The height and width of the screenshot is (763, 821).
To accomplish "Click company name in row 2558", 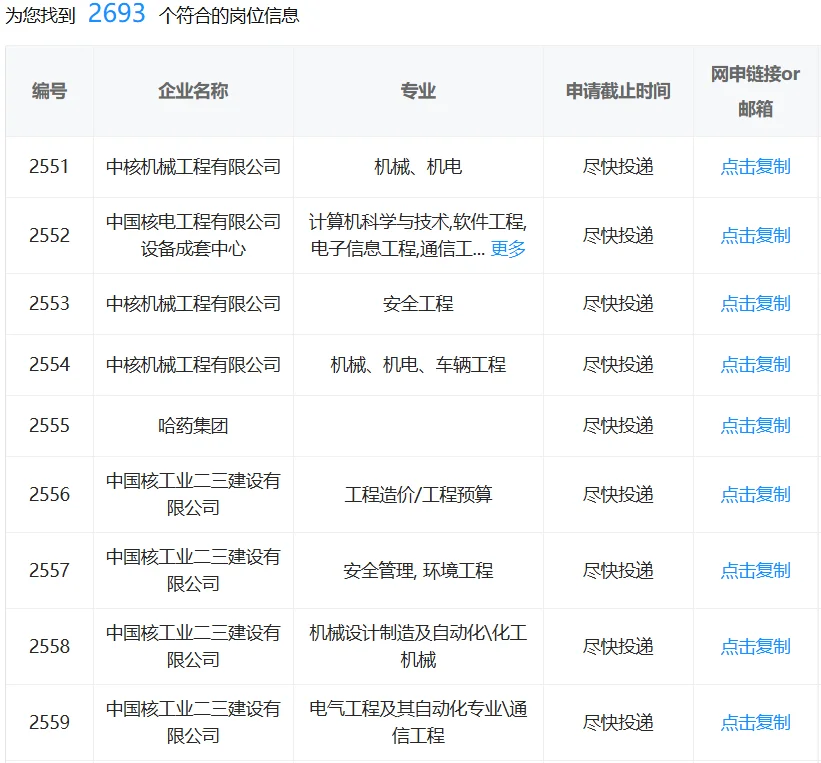I will (x=193, y=647).
